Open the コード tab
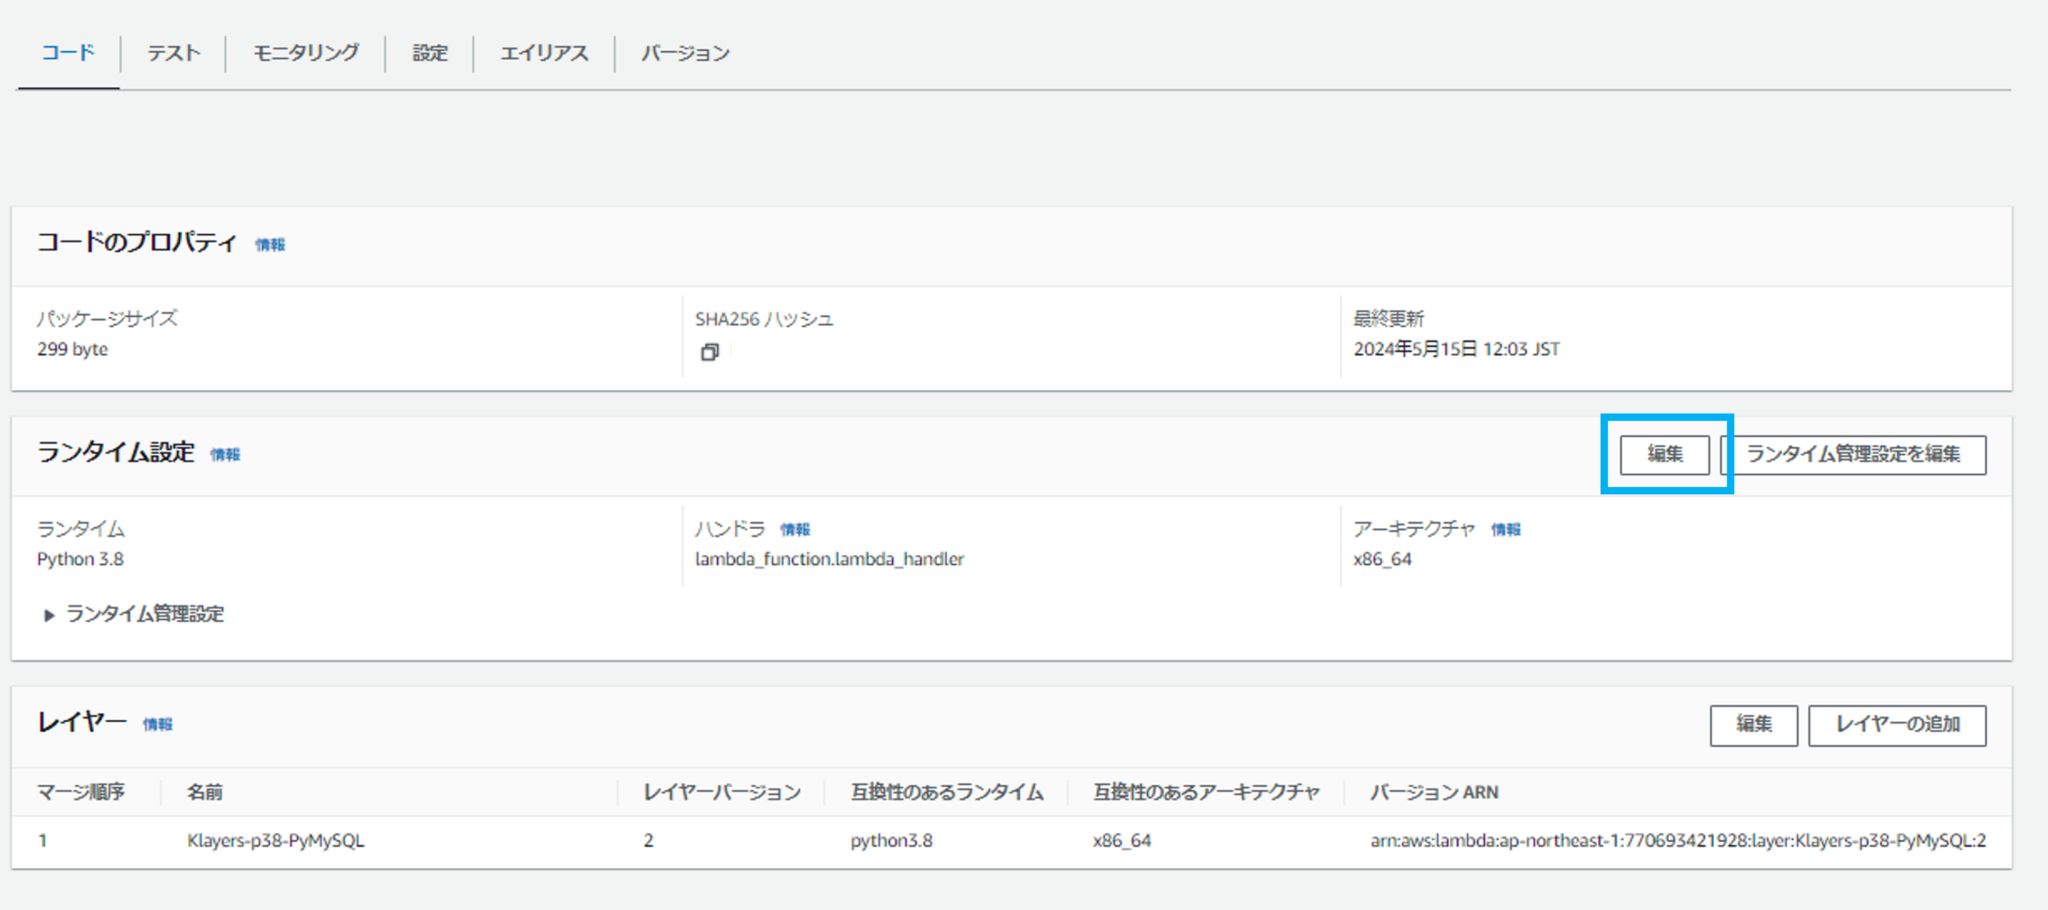This screenshot has height=910, width=2048. click(68, 53)
